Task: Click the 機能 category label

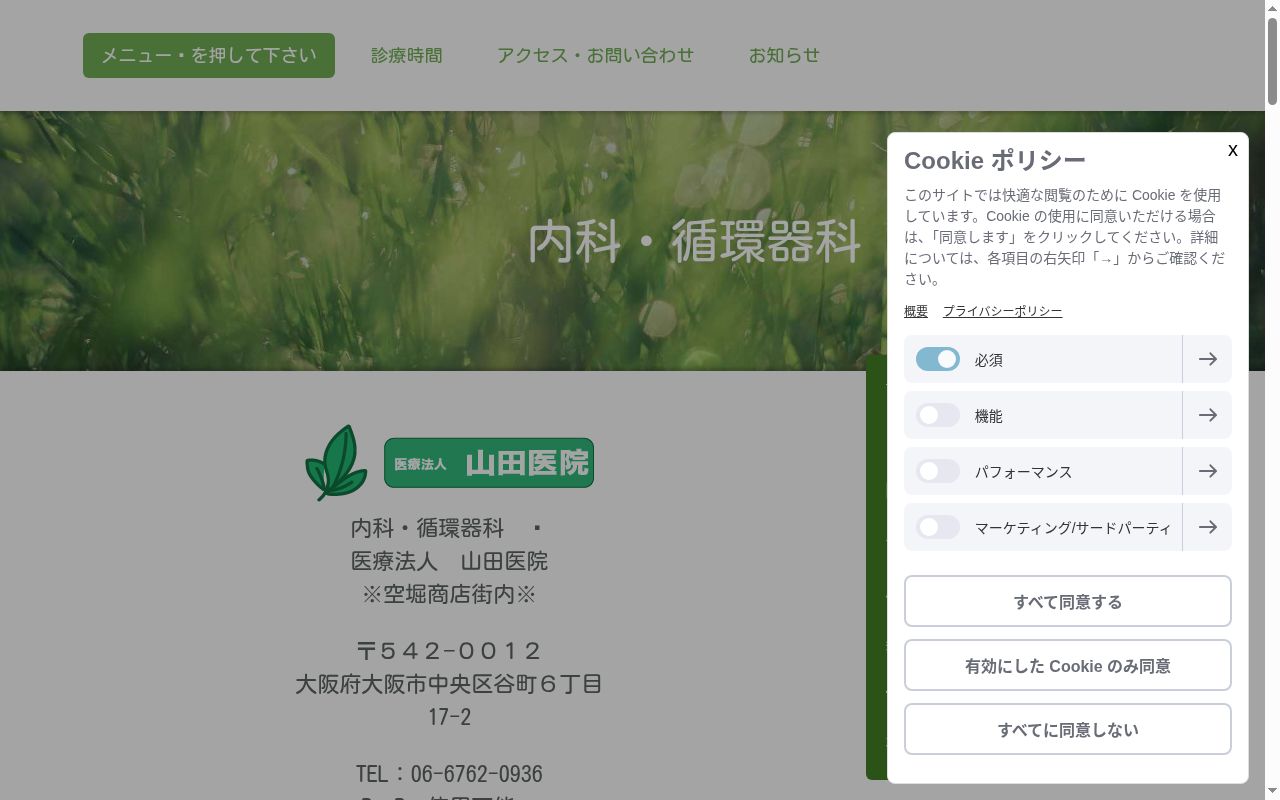Action: click(989, 416)
